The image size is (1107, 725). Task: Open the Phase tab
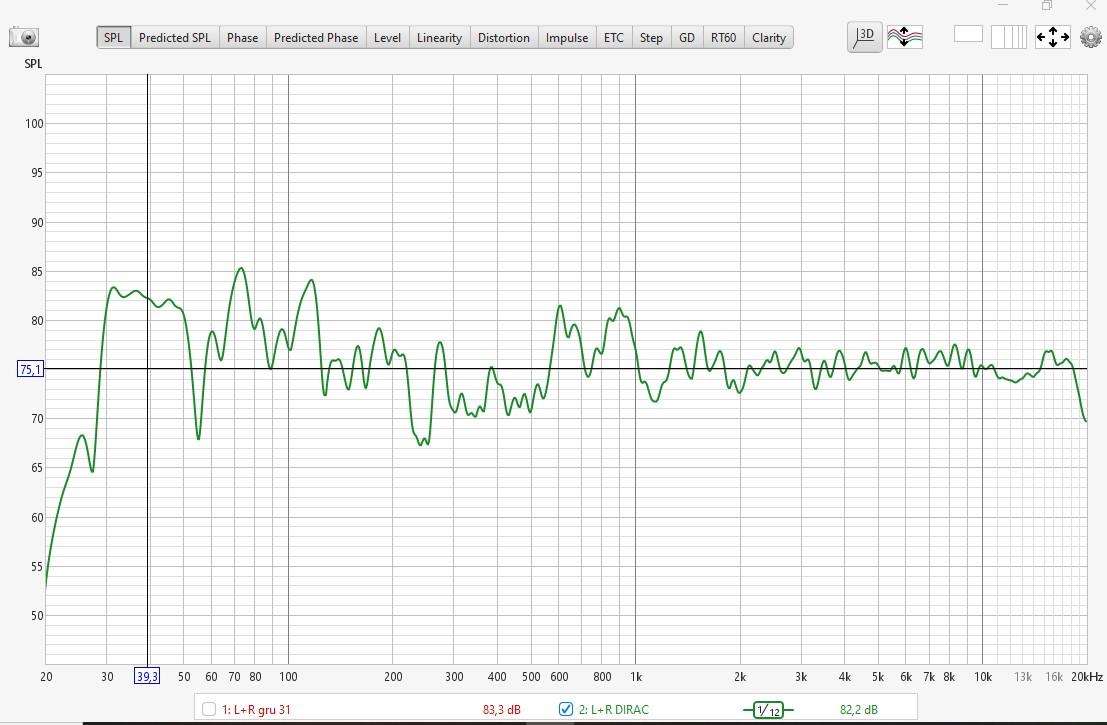242,38
